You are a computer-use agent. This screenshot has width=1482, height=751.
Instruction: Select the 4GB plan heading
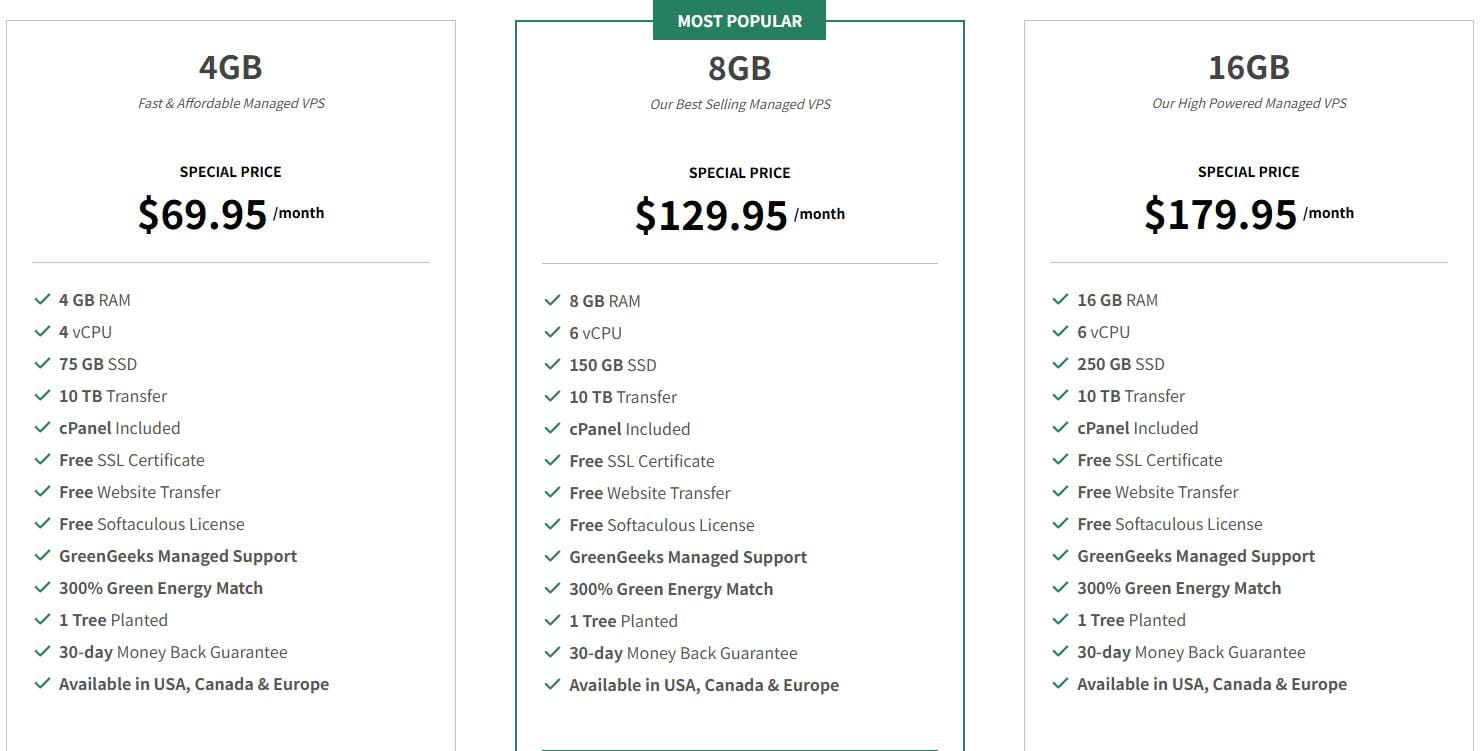[x=230, y=67]
